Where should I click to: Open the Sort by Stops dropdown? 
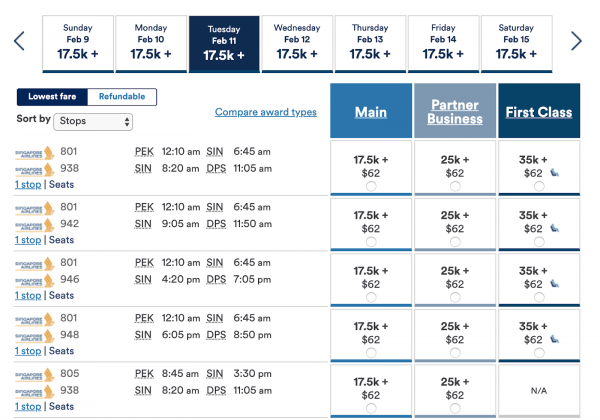(x=94, y=121)
